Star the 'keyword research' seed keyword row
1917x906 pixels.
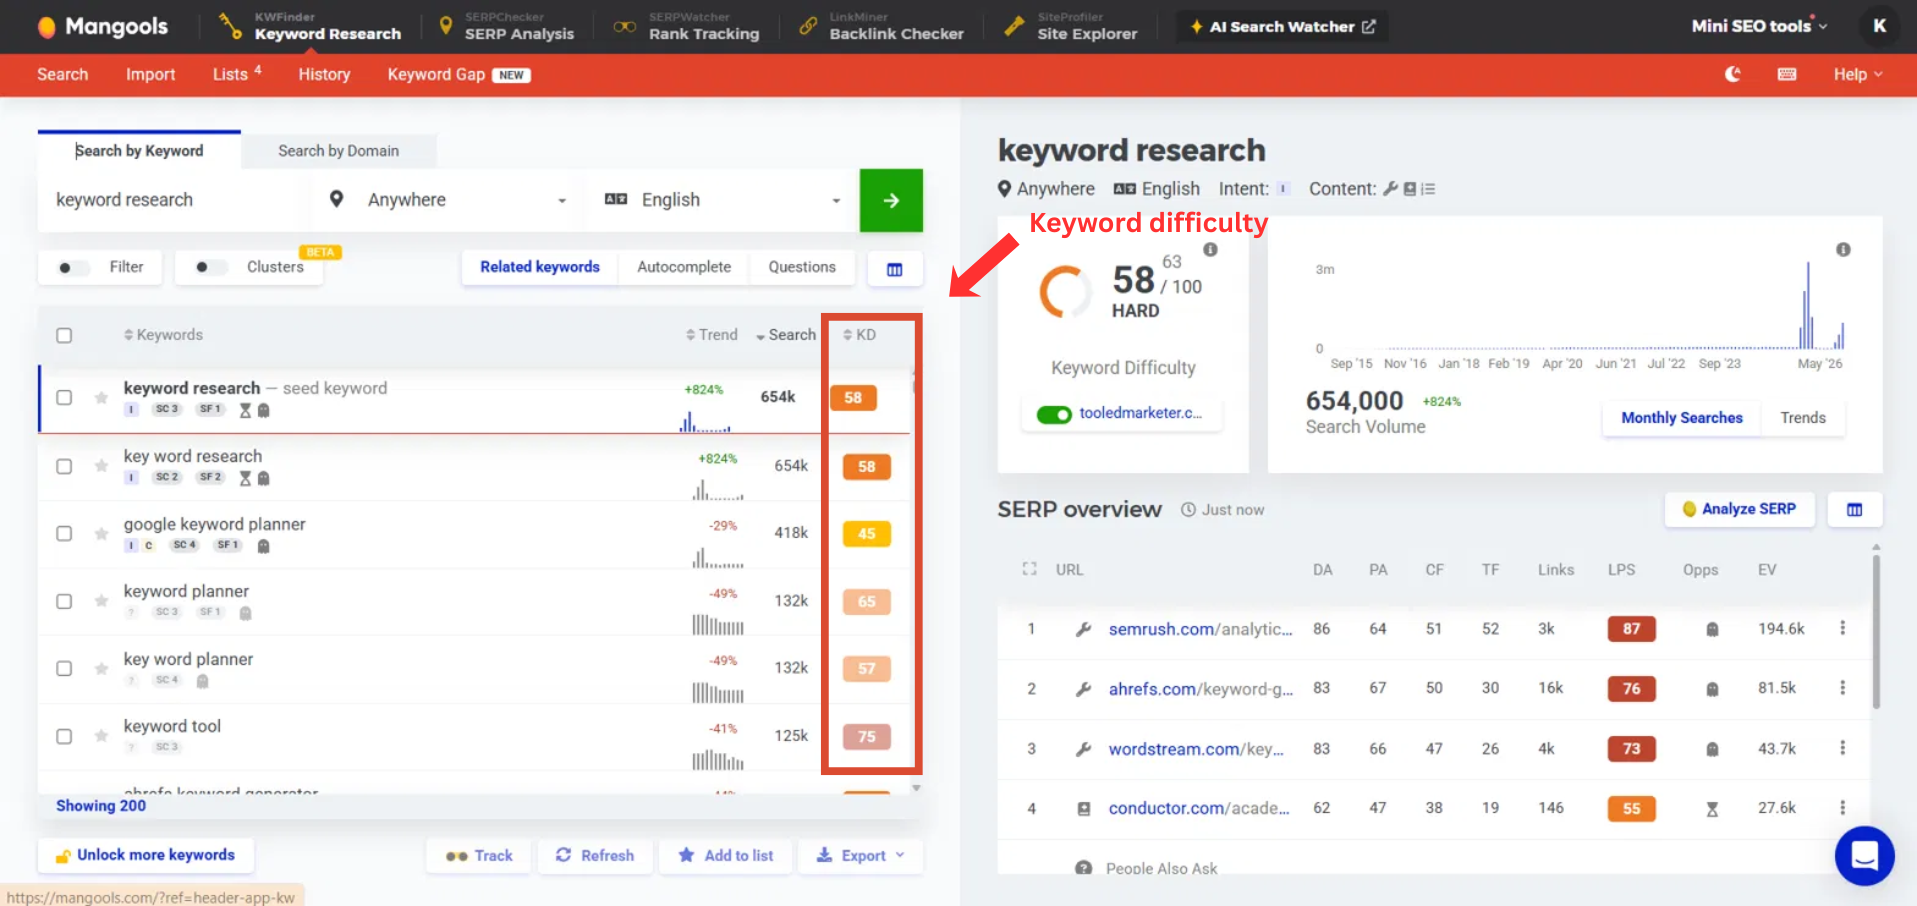click(101, 398)
